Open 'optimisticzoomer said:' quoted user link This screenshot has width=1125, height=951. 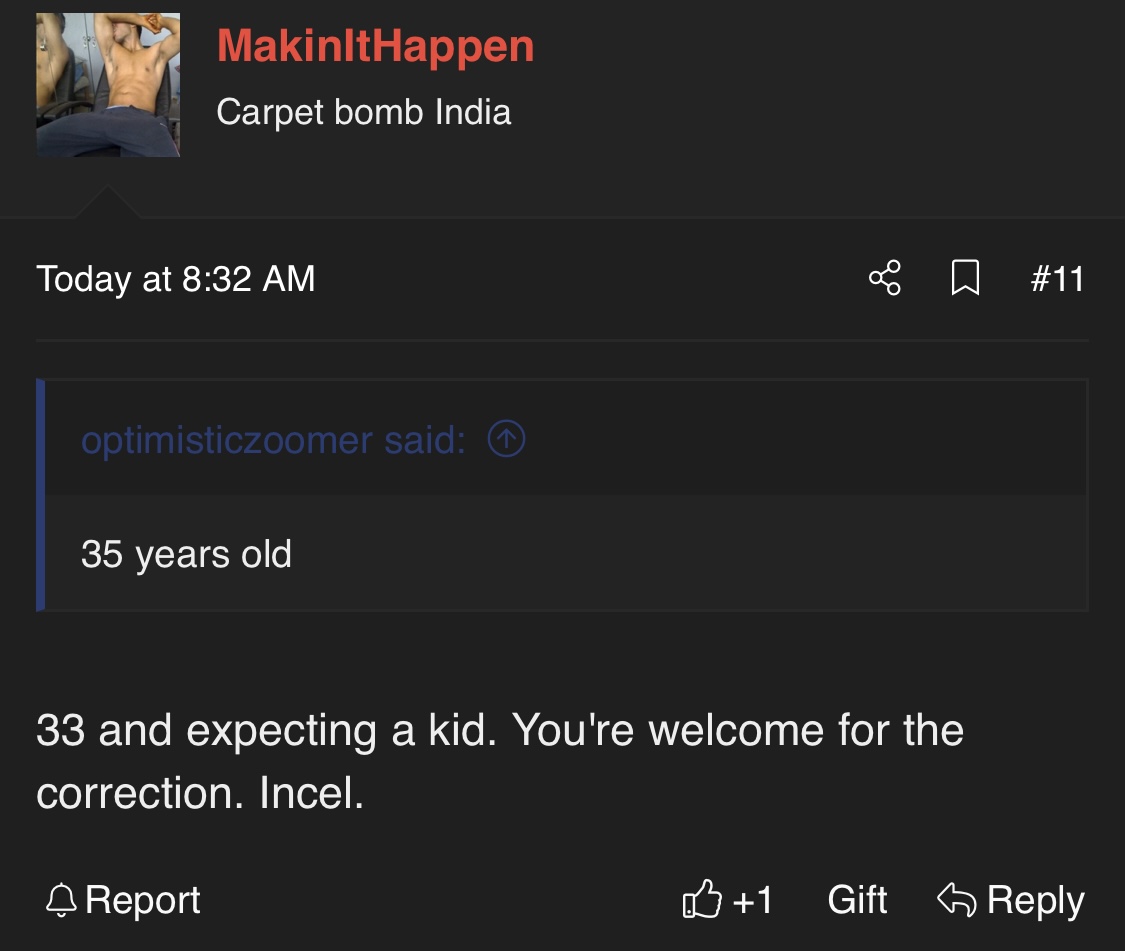tap(273, 440)
